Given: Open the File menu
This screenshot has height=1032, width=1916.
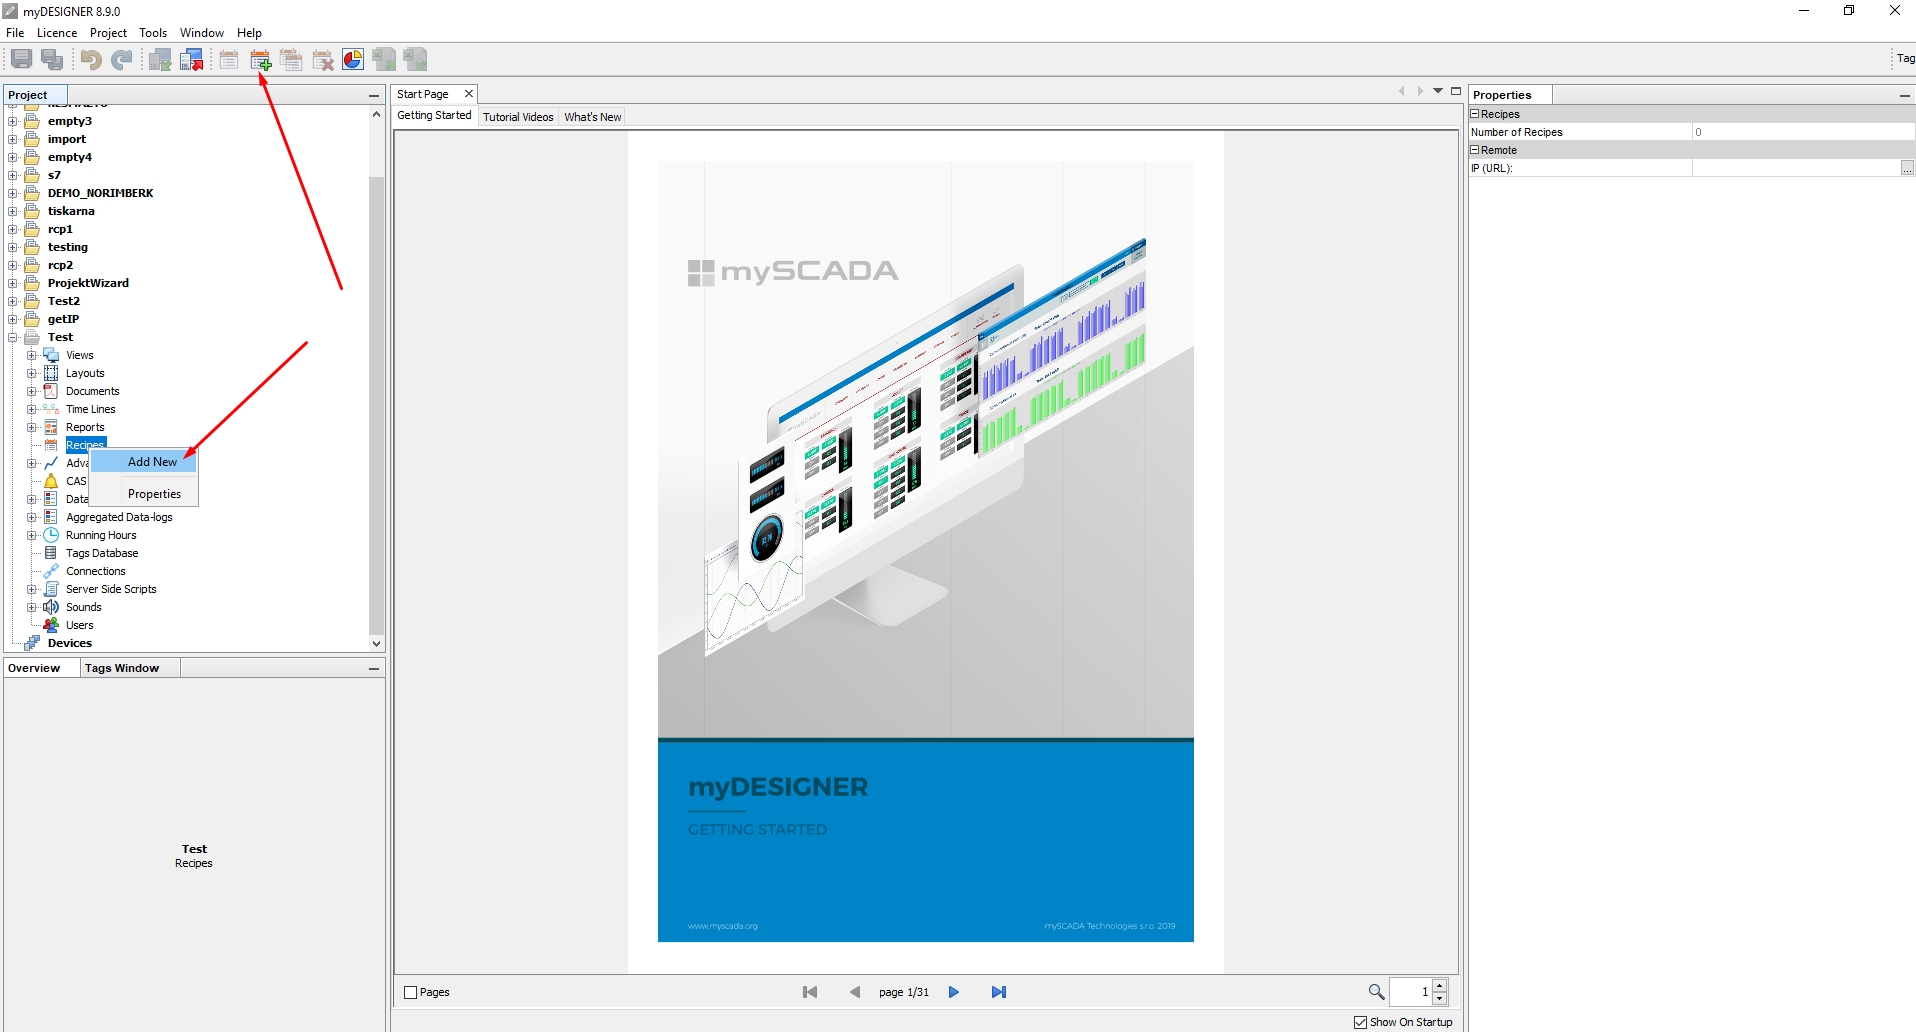Looking at the screenshot, I should point(15,32).
